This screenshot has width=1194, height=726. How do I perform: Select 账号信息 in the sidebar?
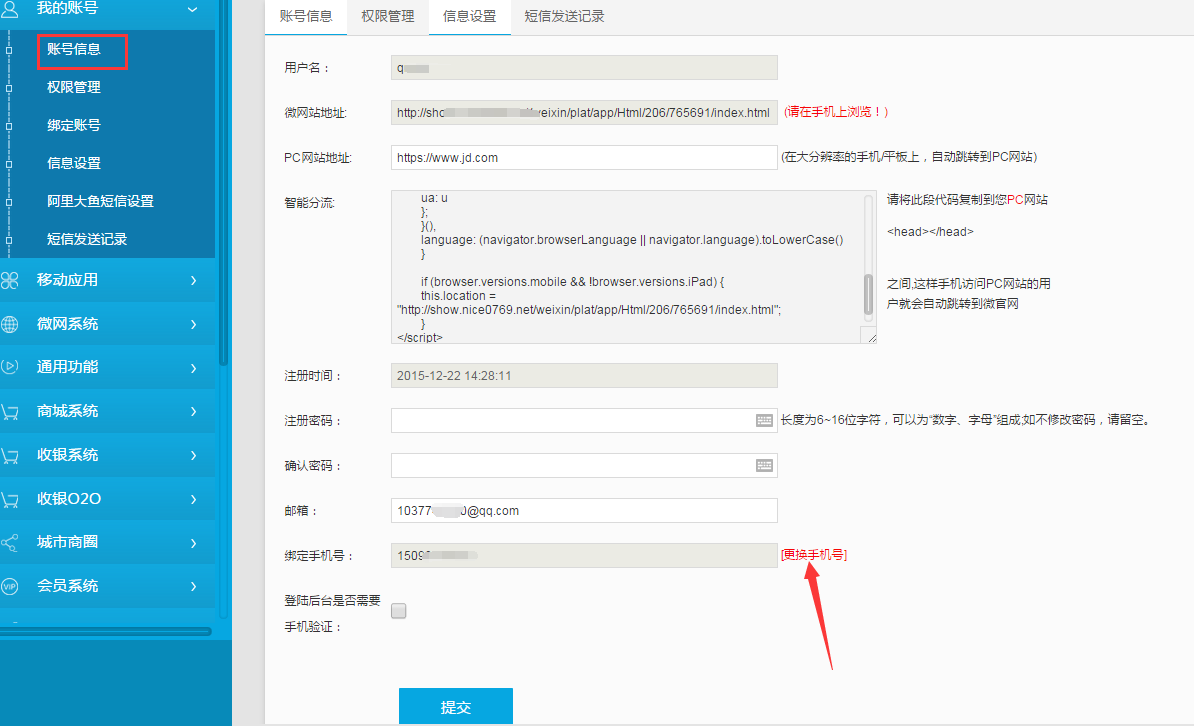(x=74, y=49)
